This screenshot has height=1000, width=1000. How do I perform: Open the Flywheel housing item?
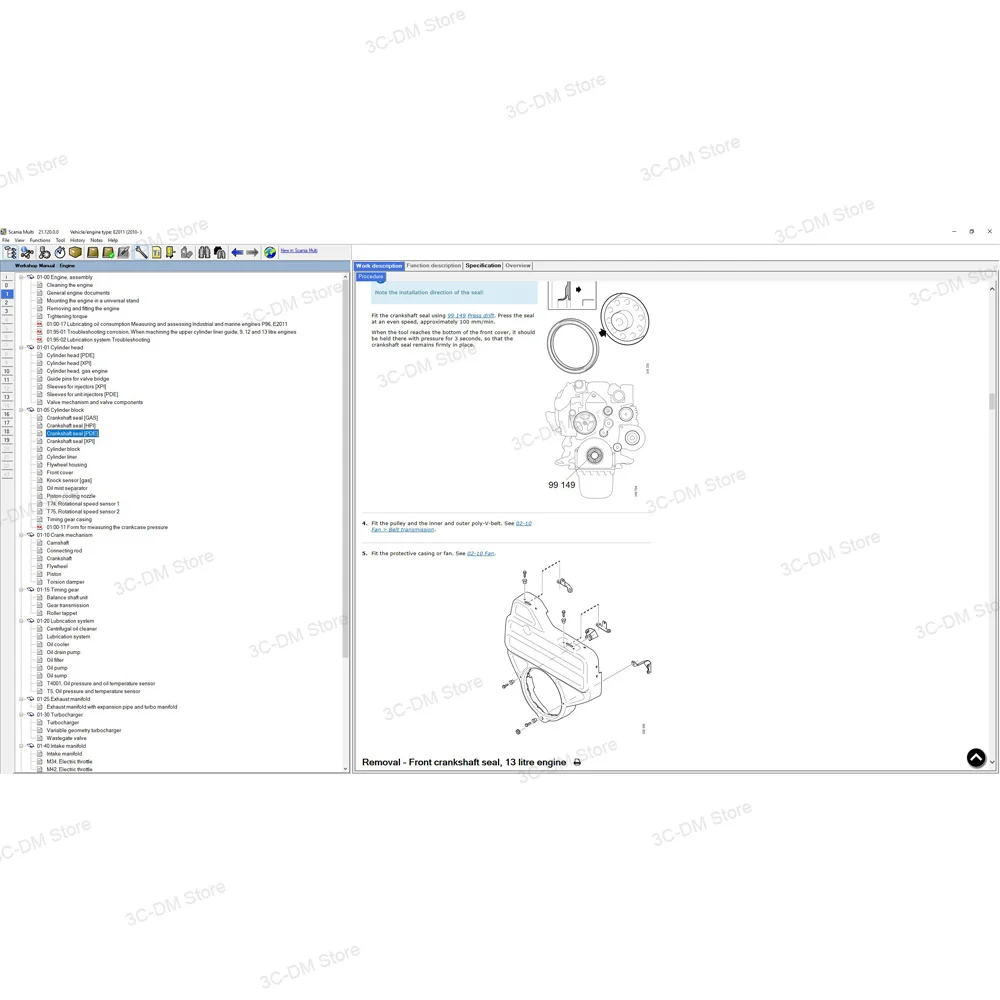click(66, 465)
